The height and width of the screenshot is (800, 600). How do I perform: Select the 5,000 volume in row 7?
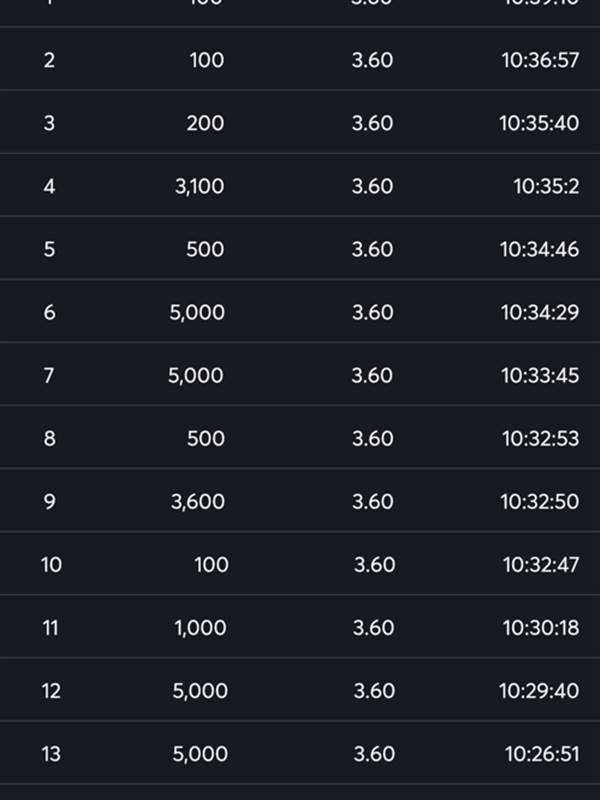(x=196, y=376)
